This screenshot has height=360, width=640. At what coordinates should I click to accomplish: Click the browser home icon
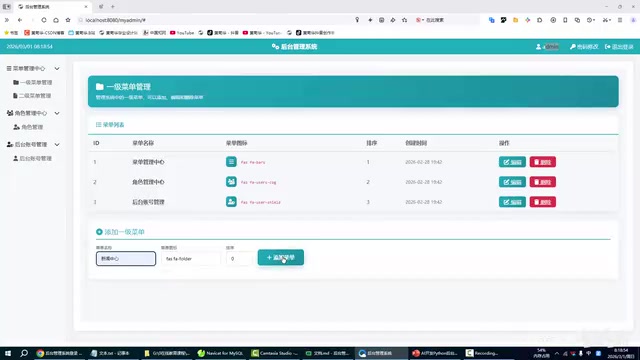coord(56,20)
